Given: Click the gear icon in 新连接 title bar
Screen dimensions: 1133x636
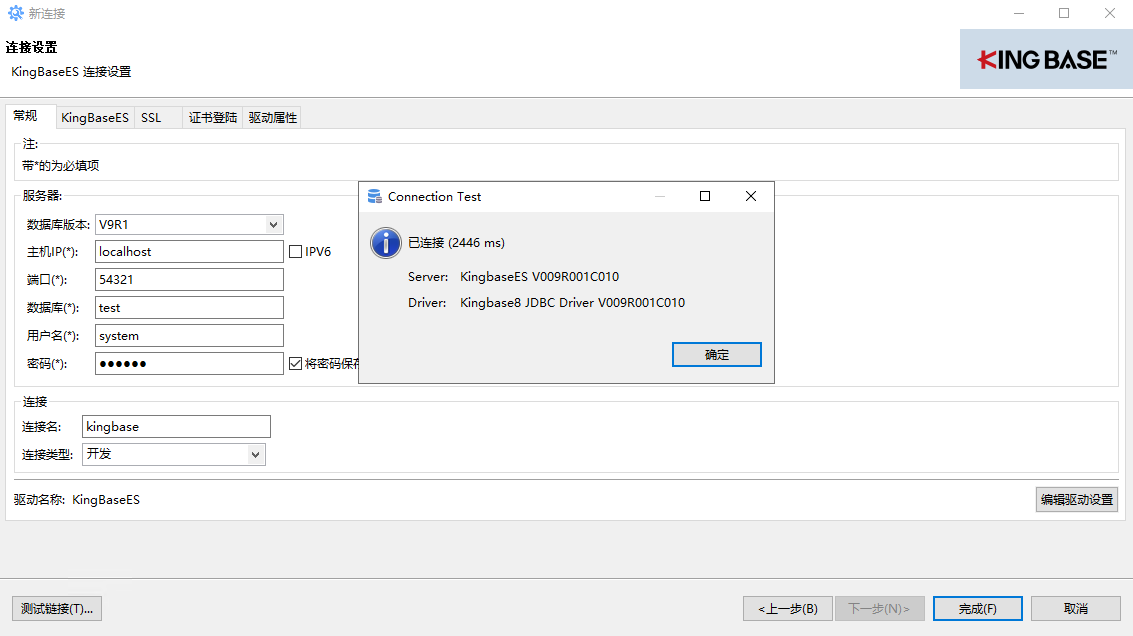Looking at the screenshot, I should (x=15, y=13).
